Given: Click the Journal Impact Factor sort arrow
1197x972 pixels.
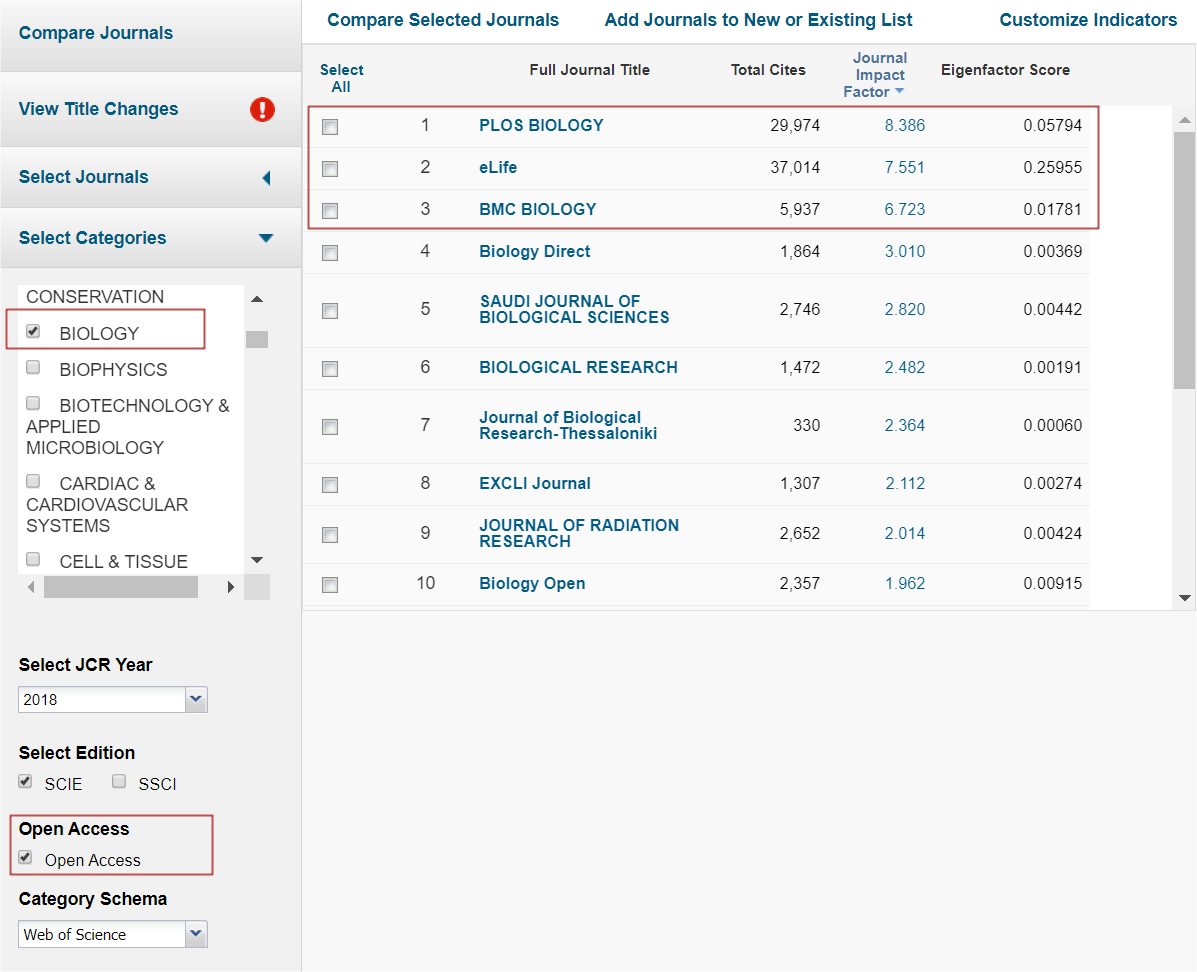Looking at the screenshot, I should 899,92.
